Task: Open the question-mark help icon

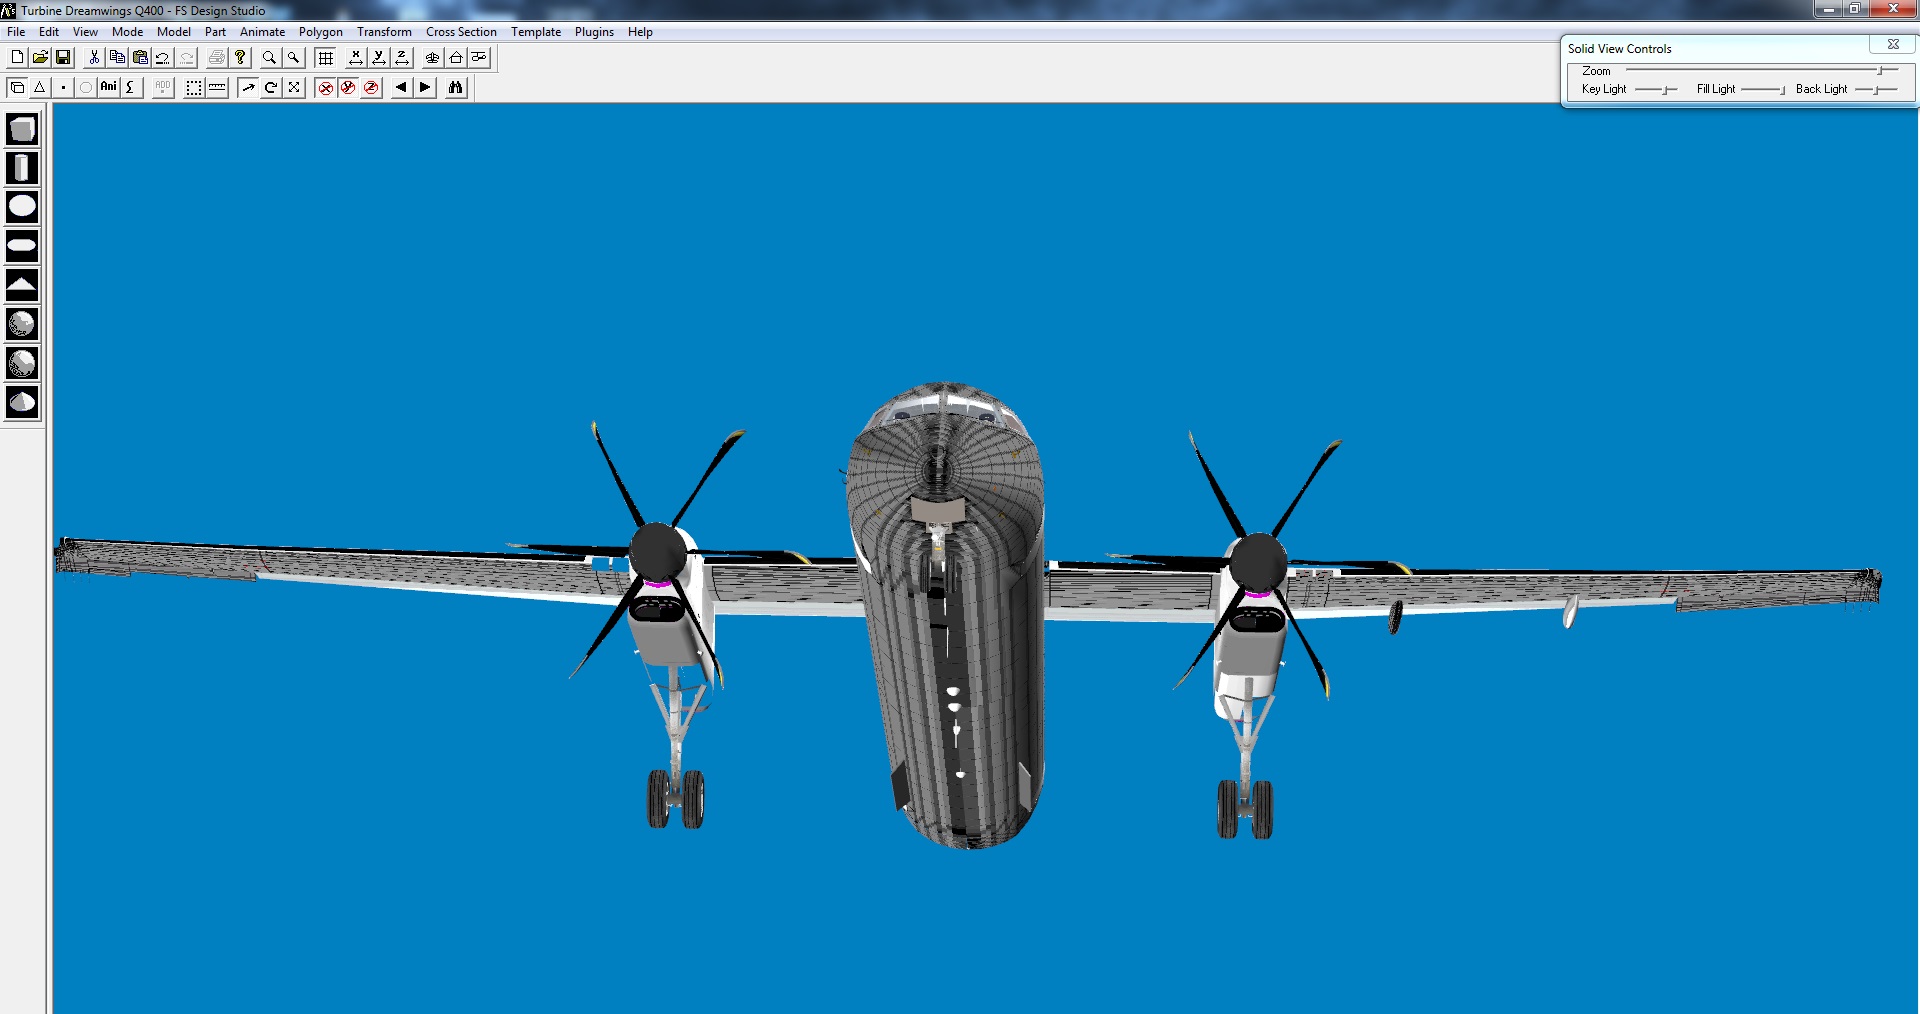Action: 240,58
